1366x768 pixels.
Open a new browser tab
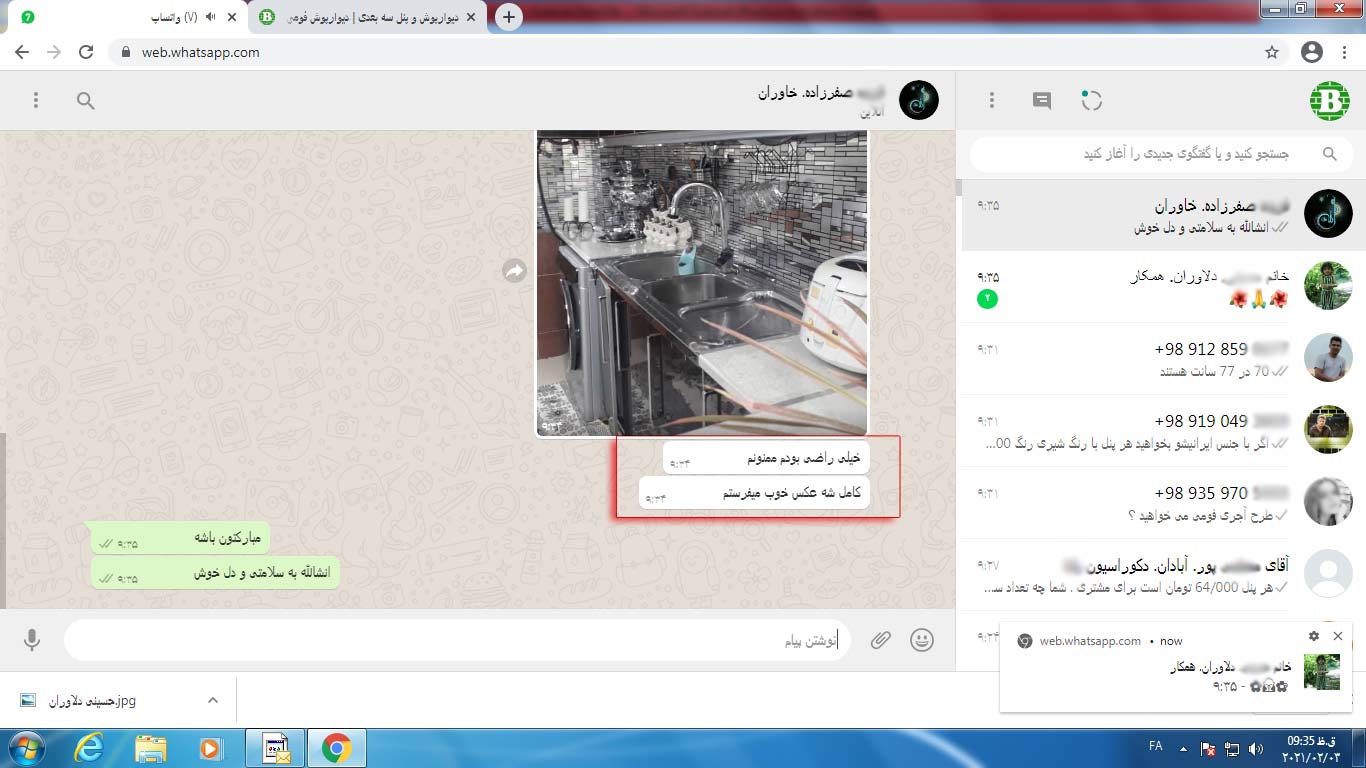(x=509, y=17)
